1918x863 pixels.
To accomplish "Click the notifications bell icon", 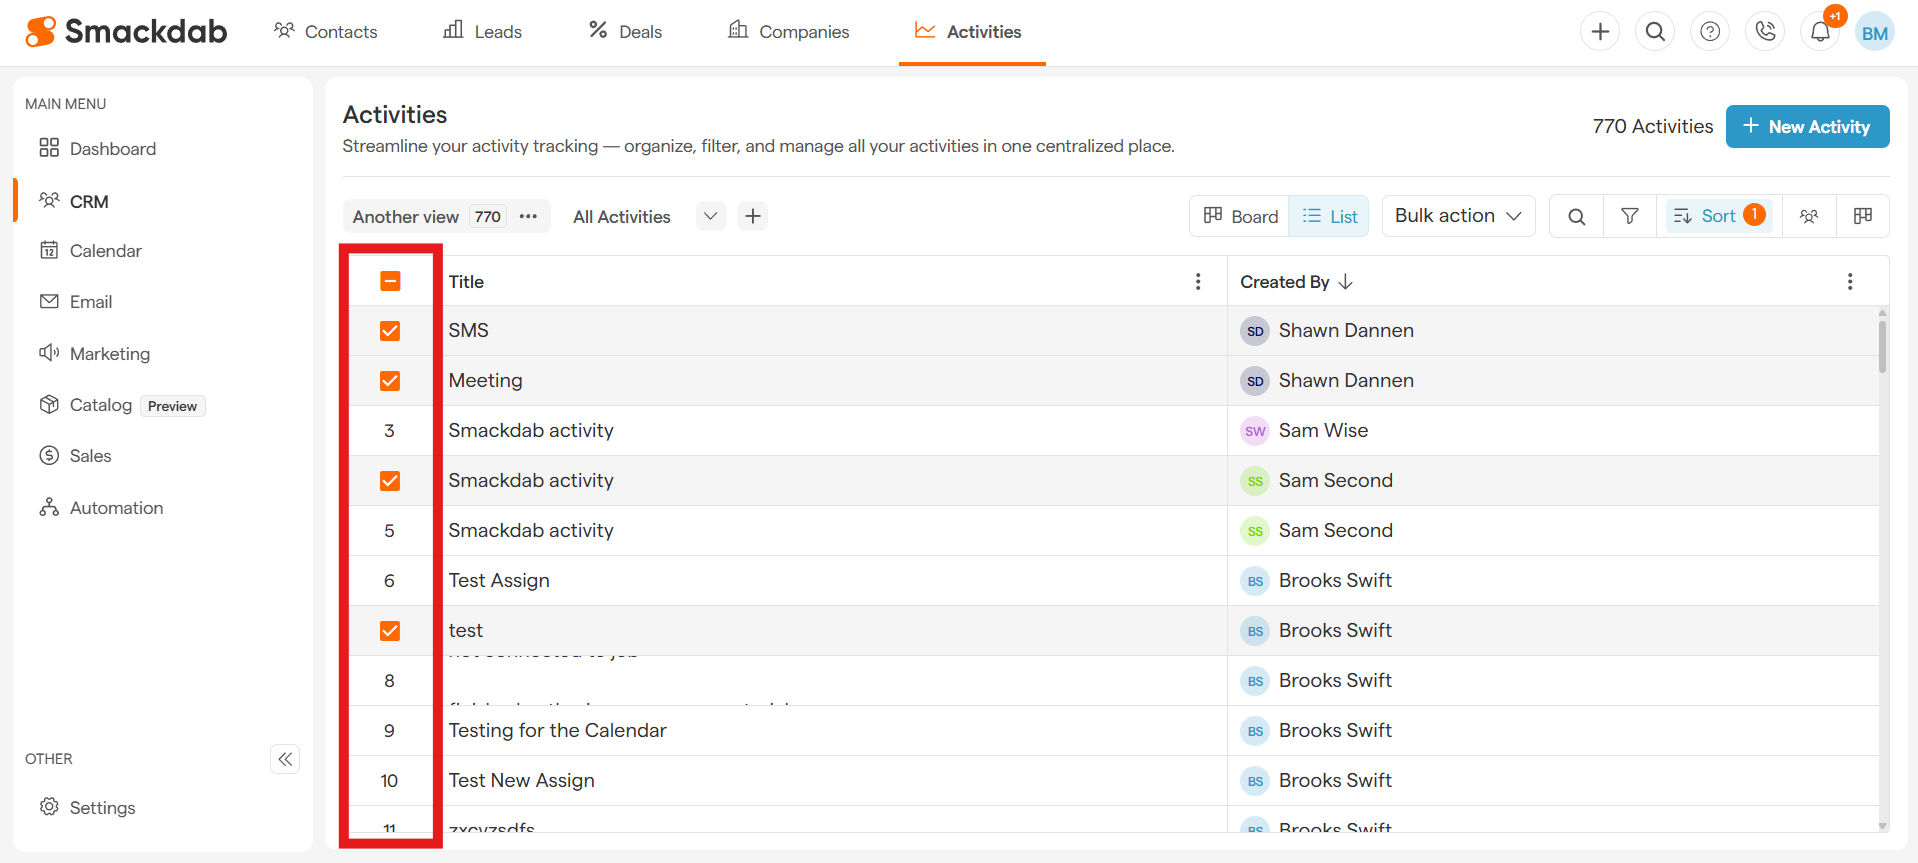I will 1820,32.
